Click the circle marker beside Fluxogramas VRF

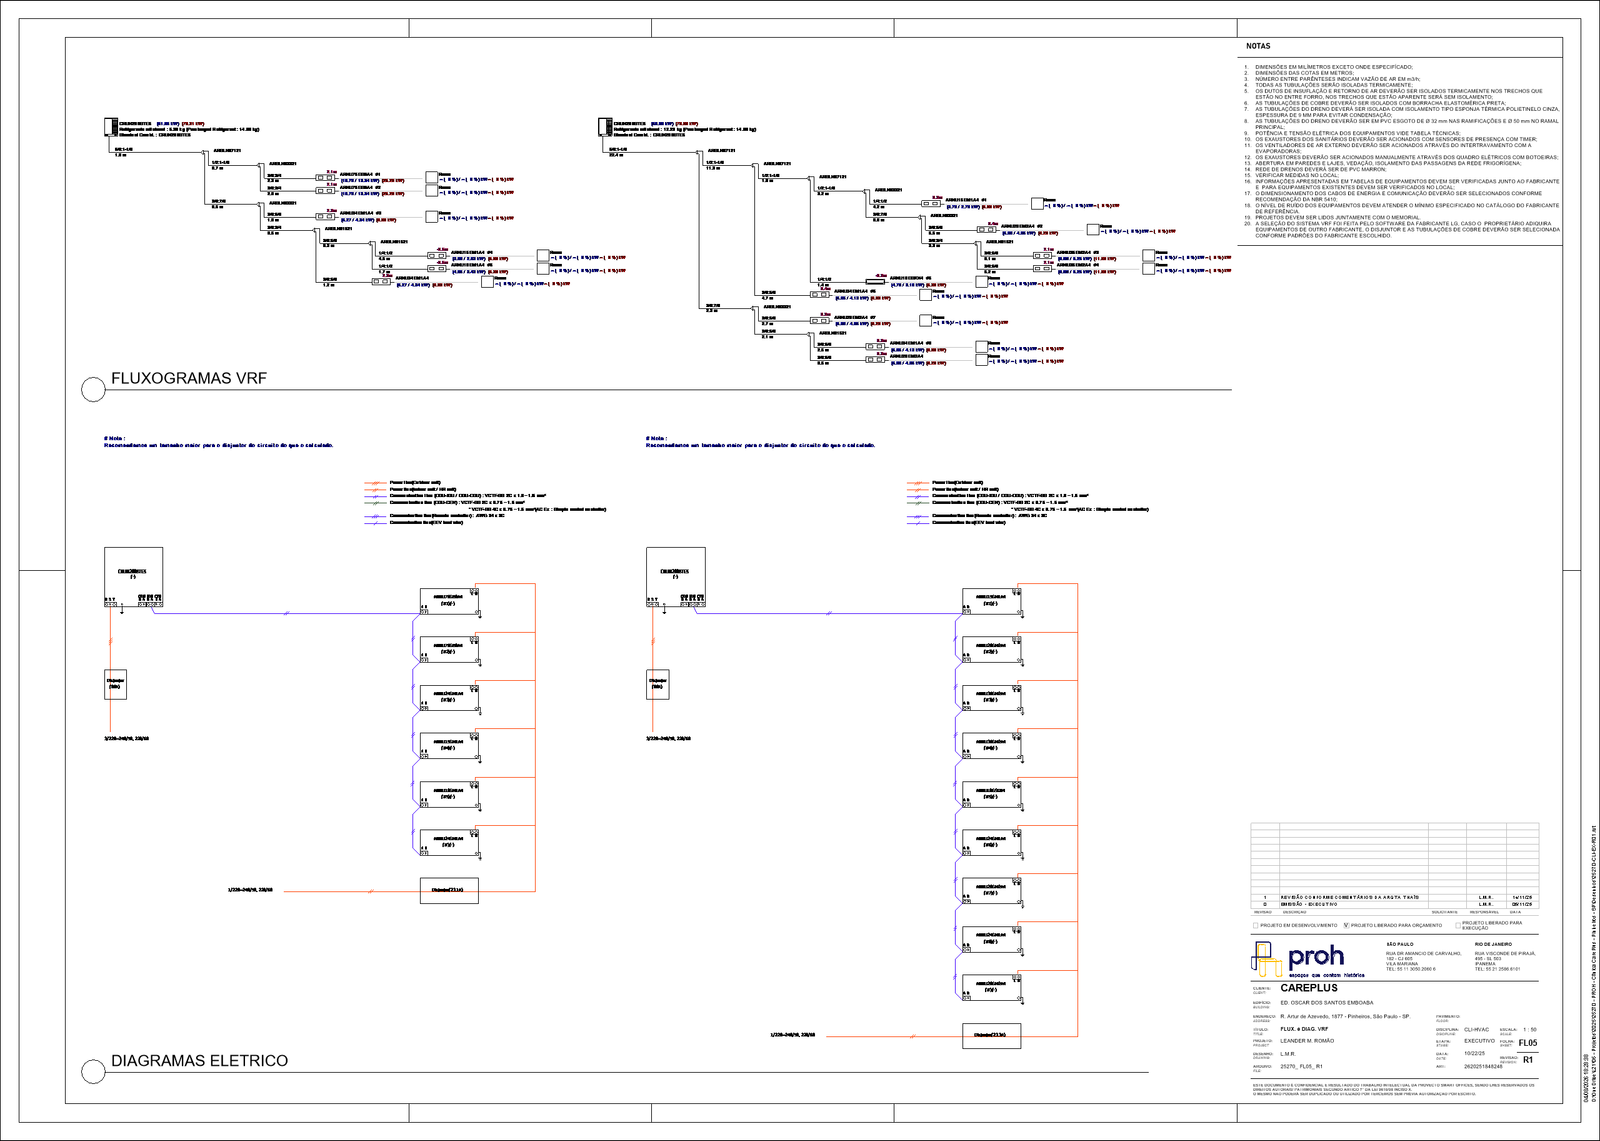click(93, 389)
